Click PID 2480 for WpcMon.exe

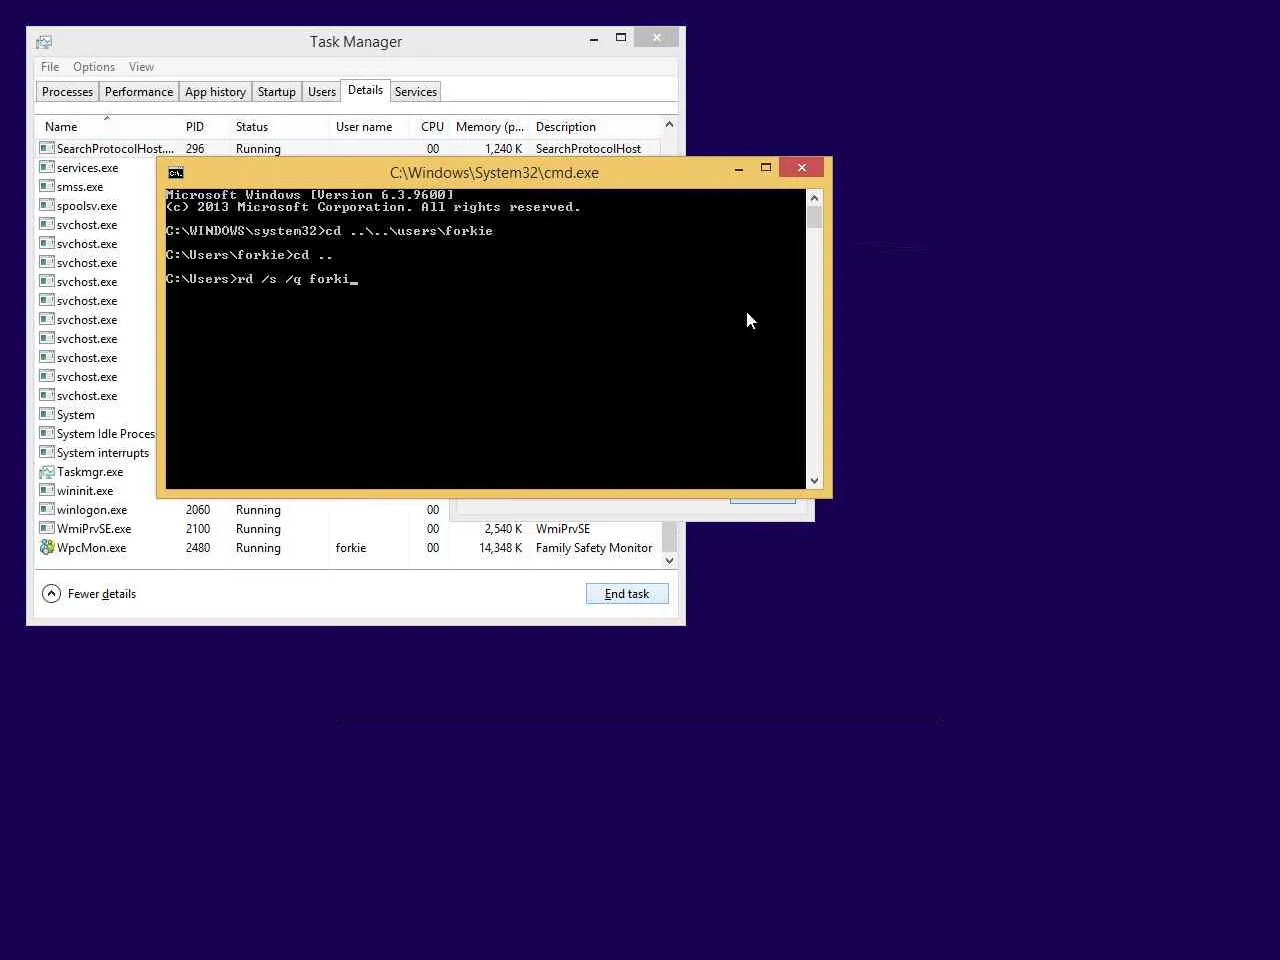click(198, 548)
